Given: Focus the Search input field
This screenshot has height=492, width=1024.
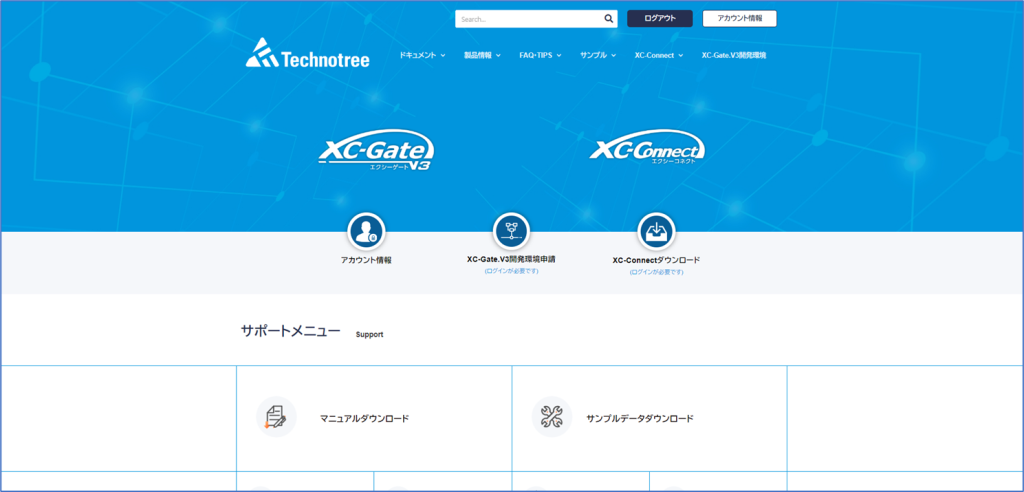Looking at the screenshot, I should (528, 18).
